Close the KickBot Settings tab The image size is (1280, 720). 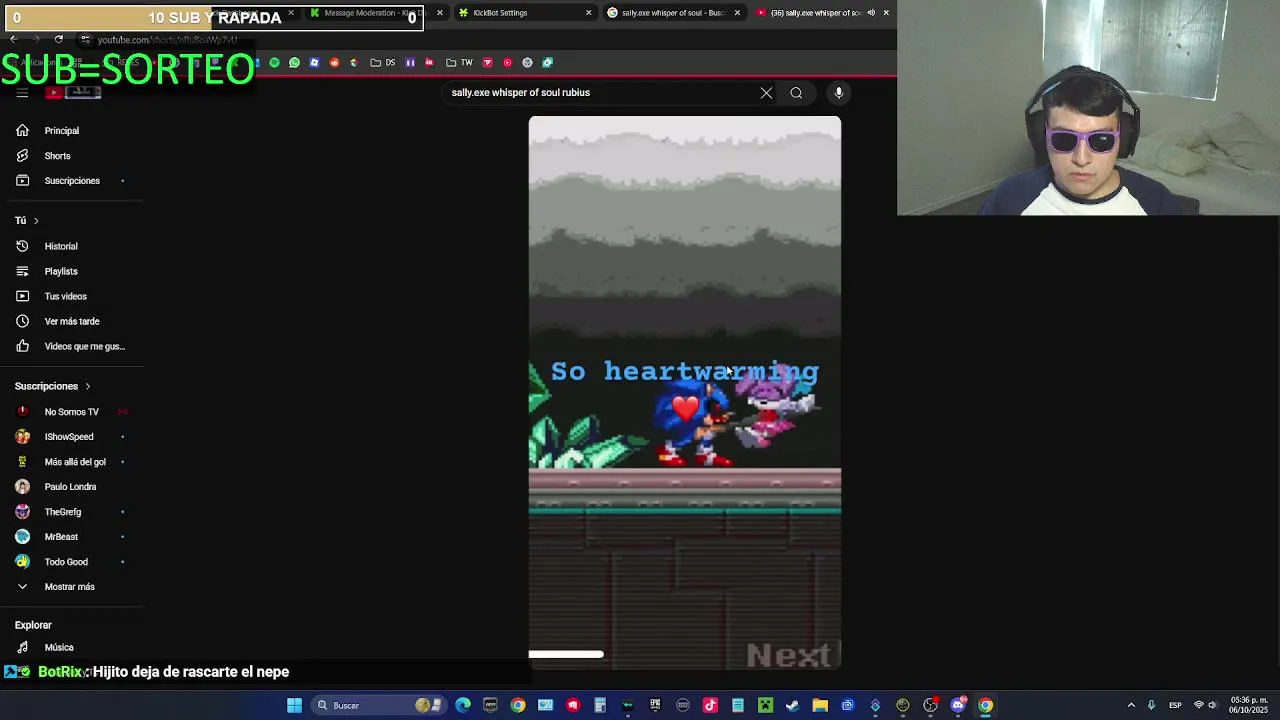(588, 13)
